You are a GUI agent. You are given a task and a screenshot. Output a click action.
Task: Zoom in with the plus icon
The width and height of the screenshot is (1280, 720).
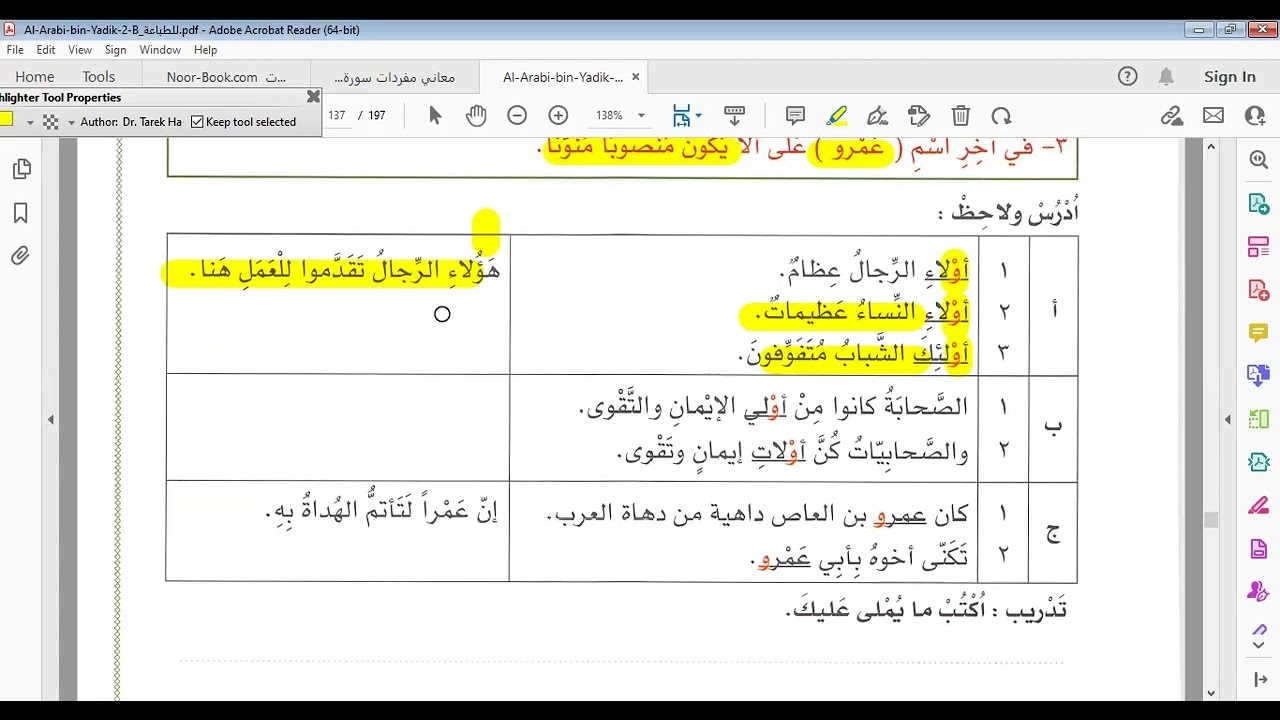558,115
